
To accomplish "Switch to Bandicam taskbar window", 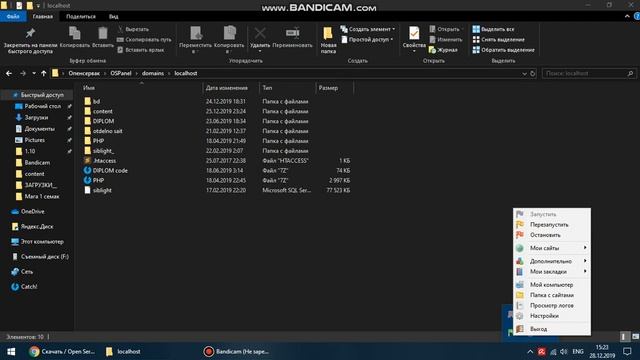I will 237,351.
